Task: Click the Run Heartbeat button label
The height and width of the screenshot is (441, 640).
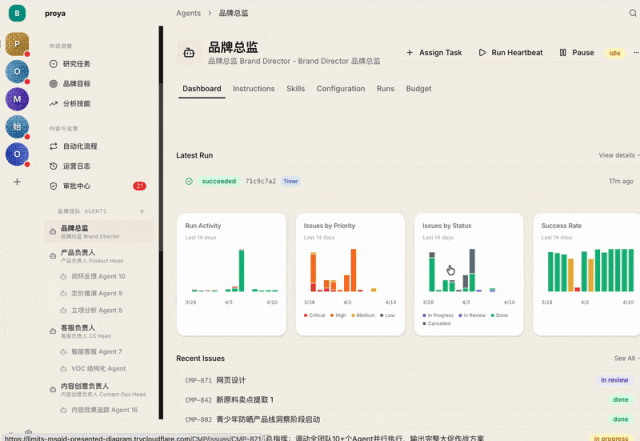Action: pos(517,53)
